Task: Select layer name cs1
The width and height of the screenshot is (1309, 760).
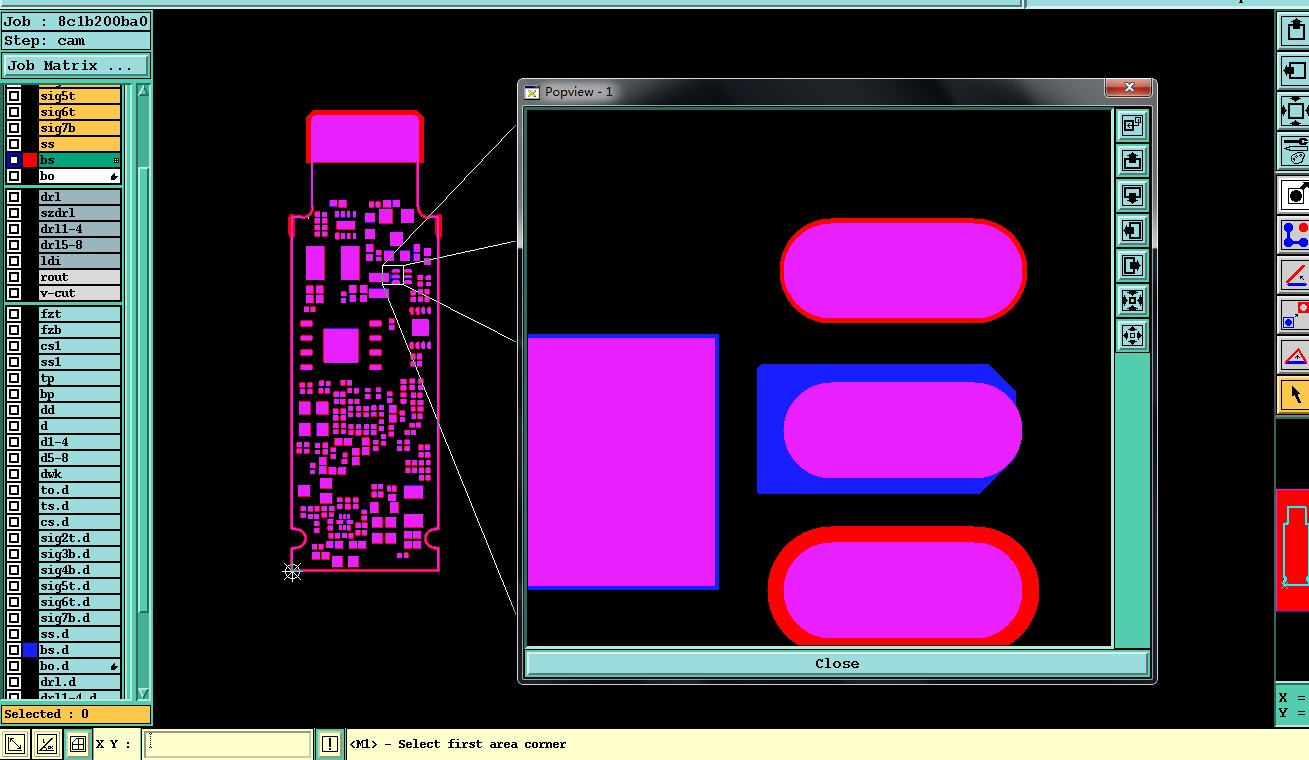Action: click(x=80, y=346)
